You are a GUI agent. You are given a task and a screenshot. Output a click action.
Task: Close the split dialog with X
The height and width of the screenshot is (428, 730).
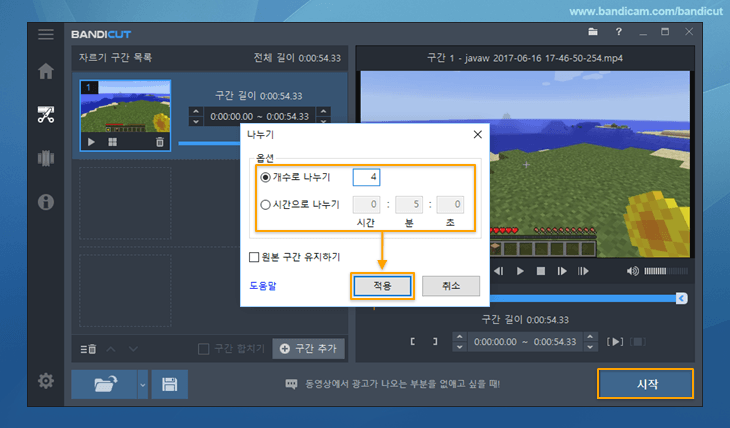point(478,135)
